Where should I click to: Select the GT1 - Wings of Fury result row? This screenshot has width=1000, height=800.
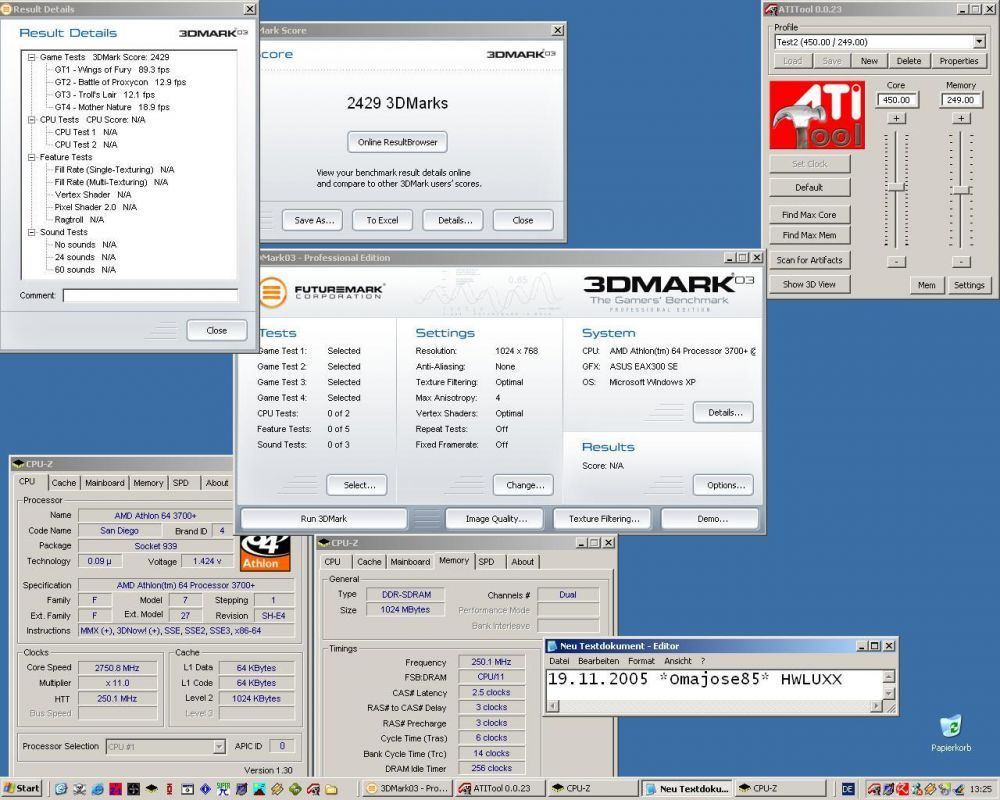[x=112, y=70]
